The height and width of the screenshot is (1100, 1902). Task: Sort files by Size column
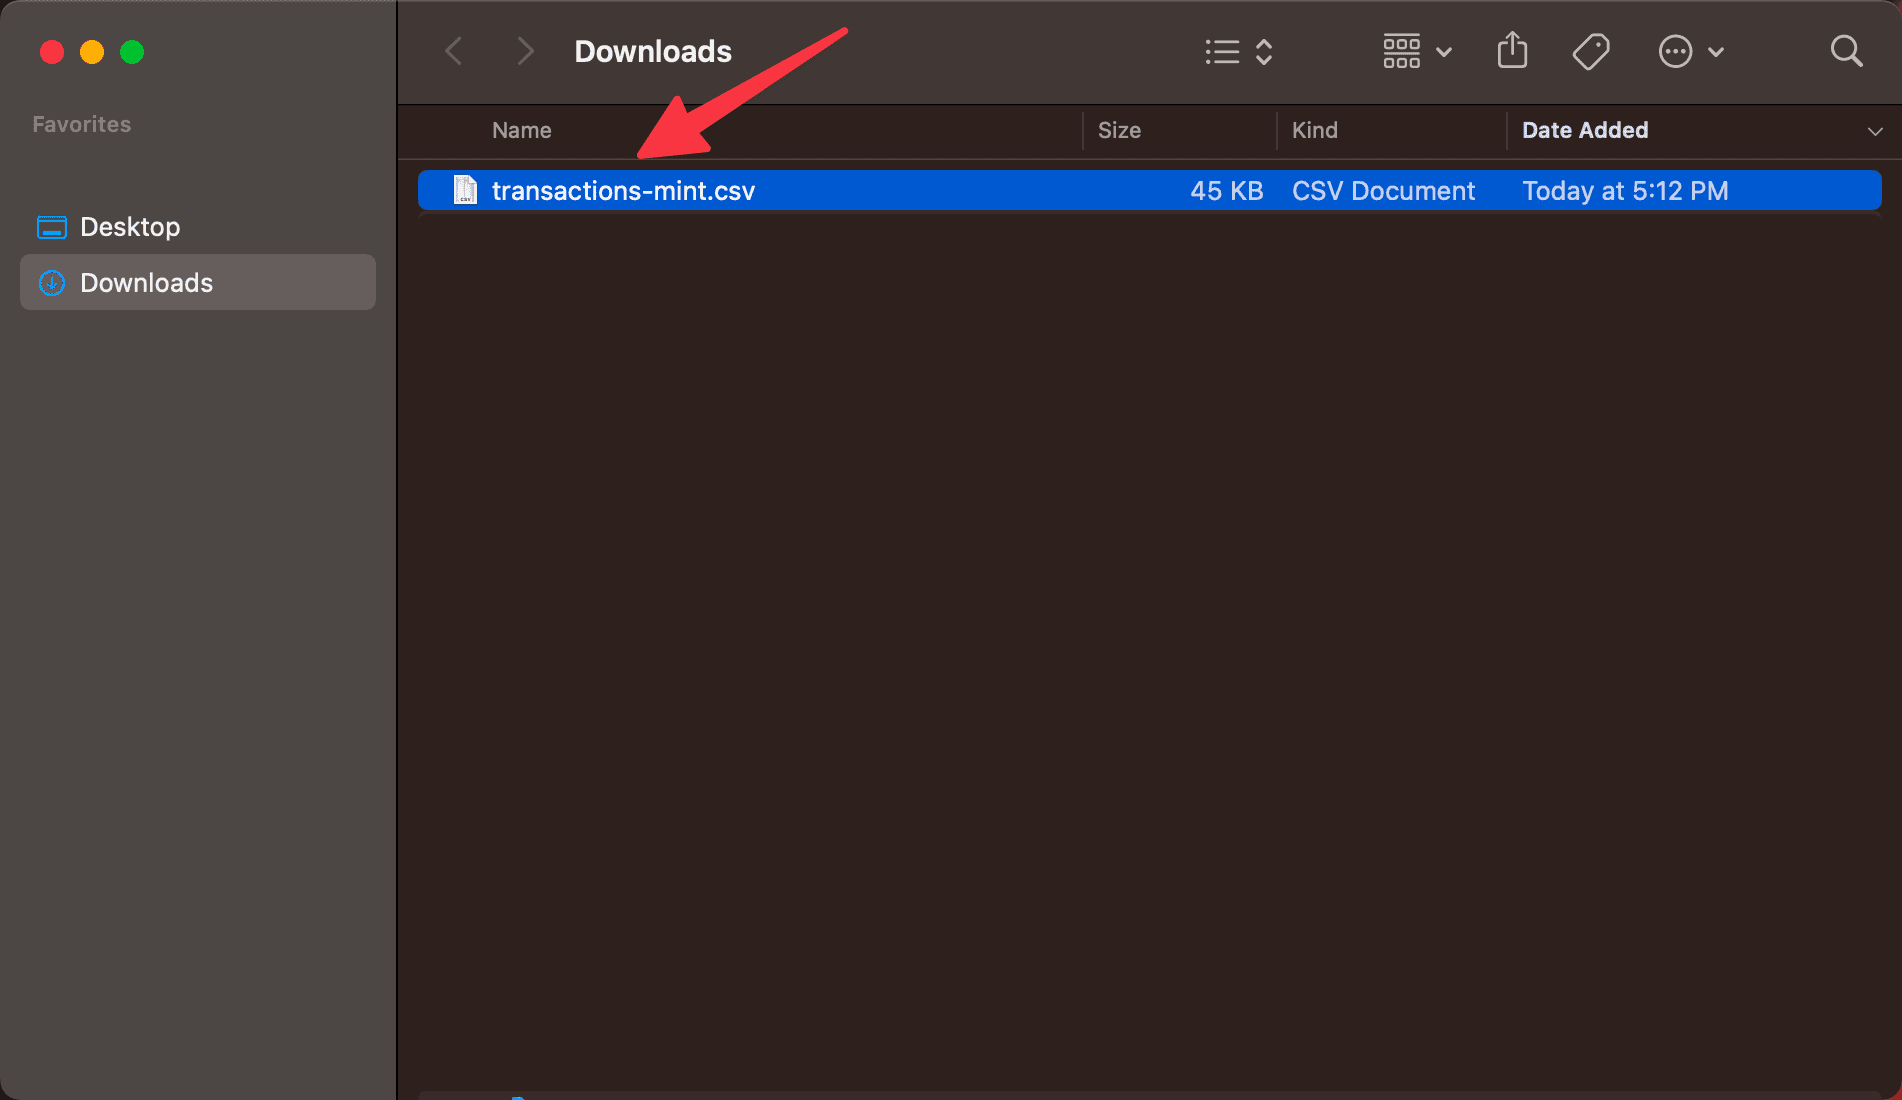1119,131
